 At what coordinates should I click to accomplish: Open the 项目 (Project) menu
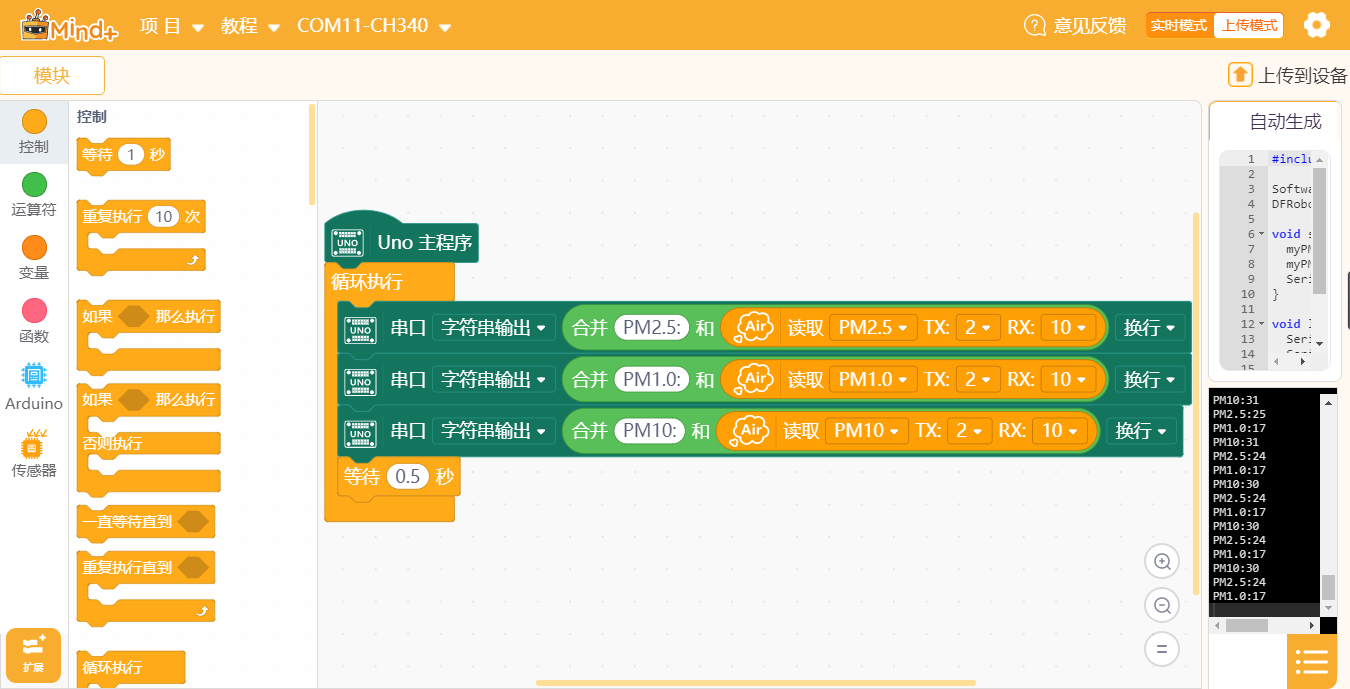tap(172, 26)
